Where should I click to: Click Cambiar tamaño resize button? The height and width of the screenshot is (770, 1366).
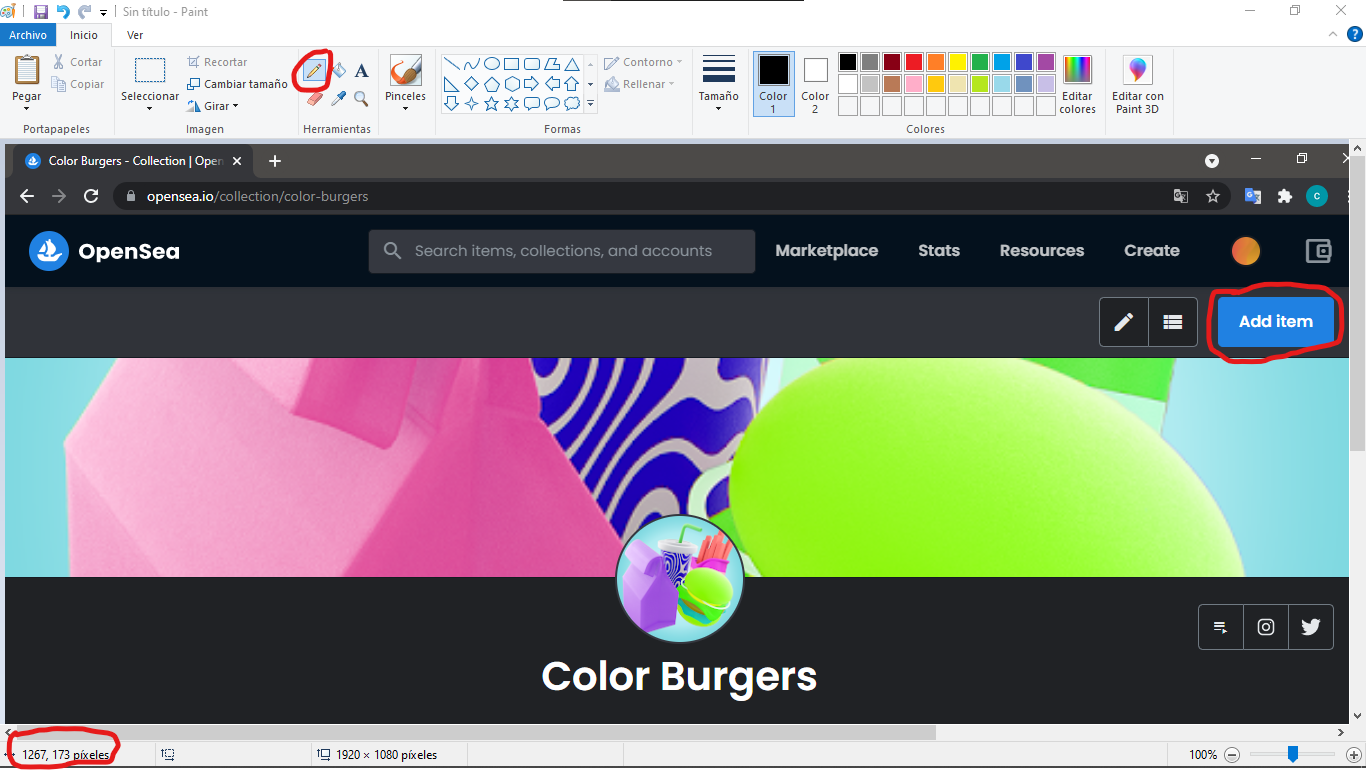[237, 84]
